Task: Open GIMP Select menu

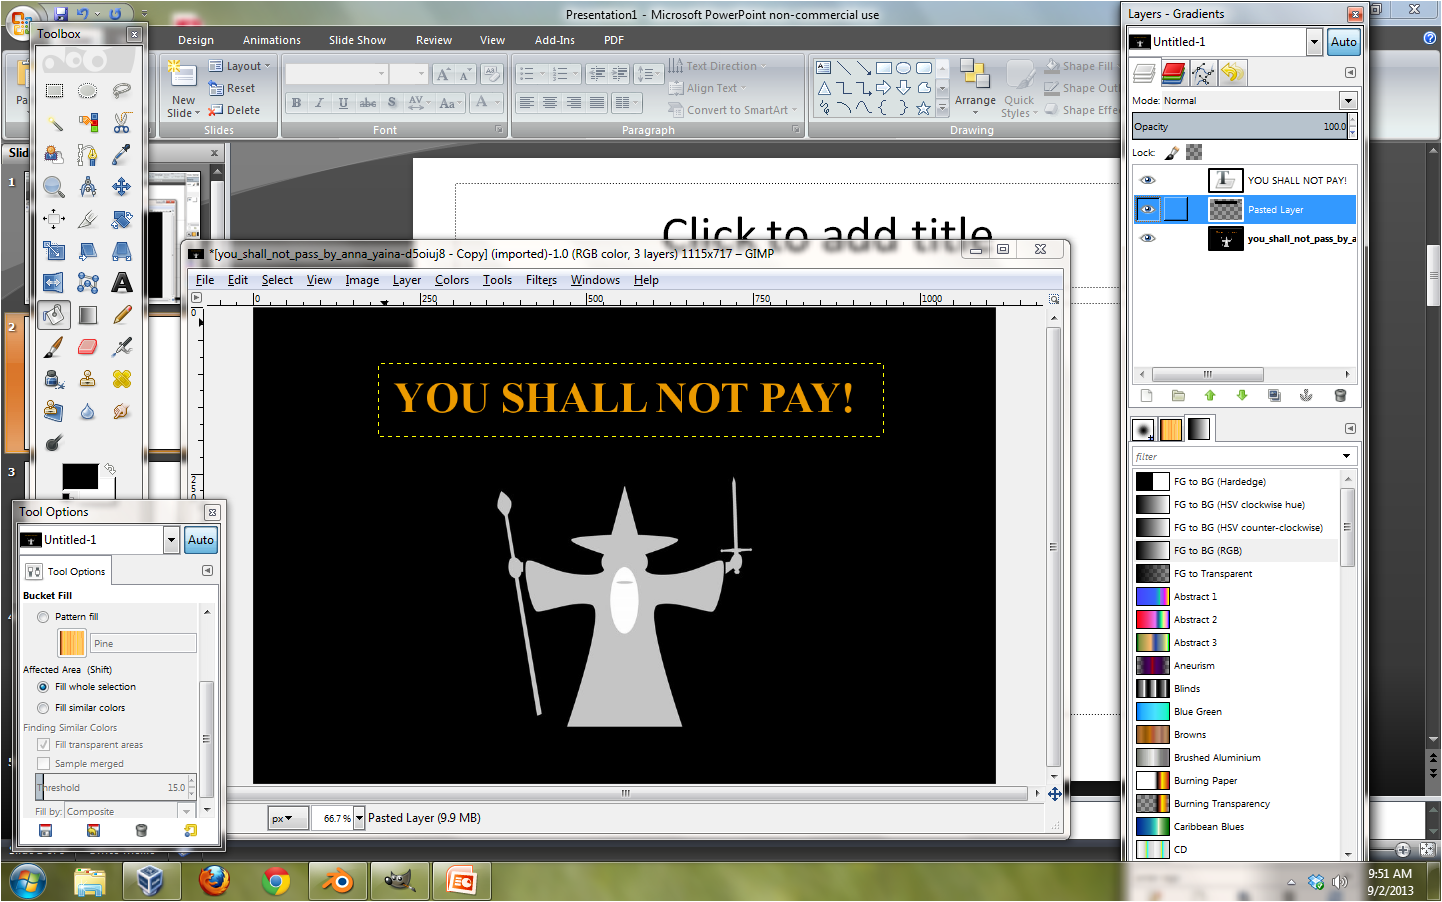Action: coord(277,280)
